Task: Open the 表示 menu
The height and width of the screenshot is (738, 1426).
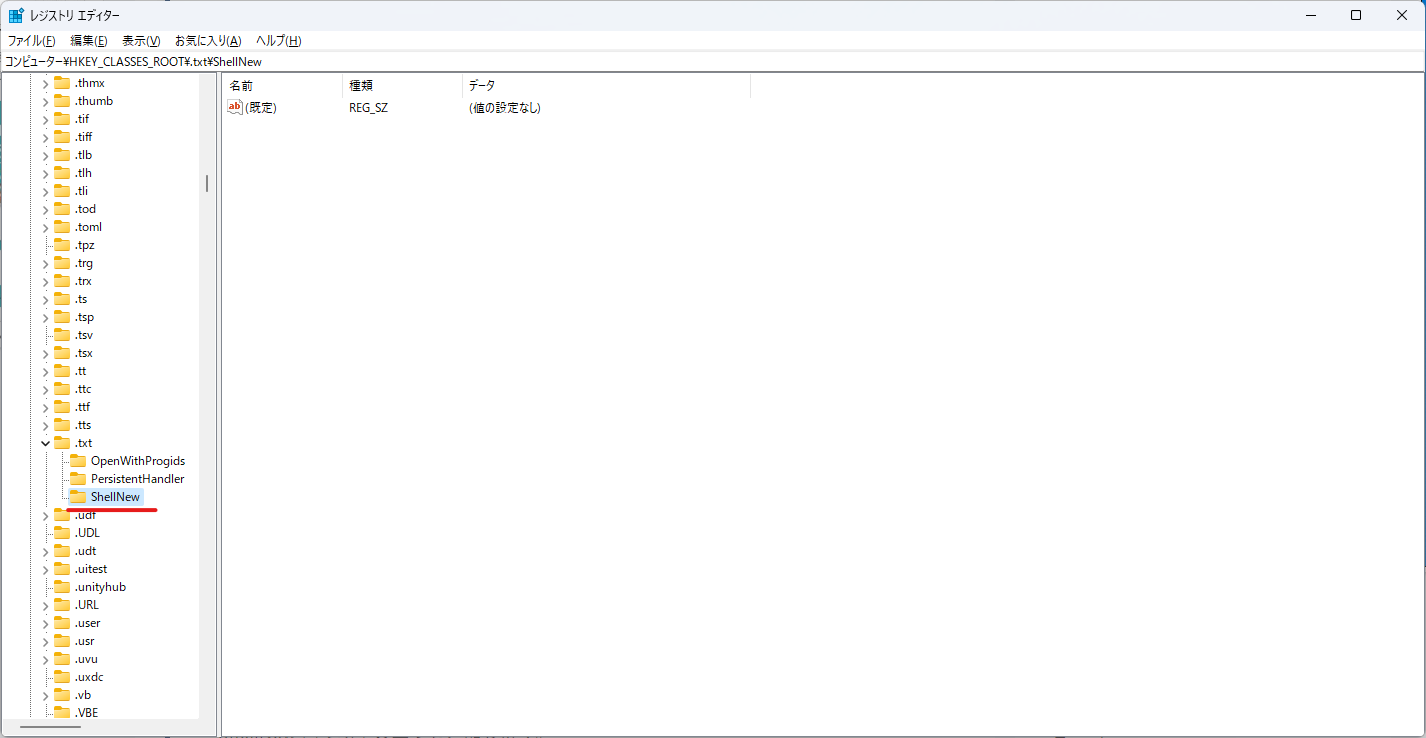Action: [x=139, y=40]
